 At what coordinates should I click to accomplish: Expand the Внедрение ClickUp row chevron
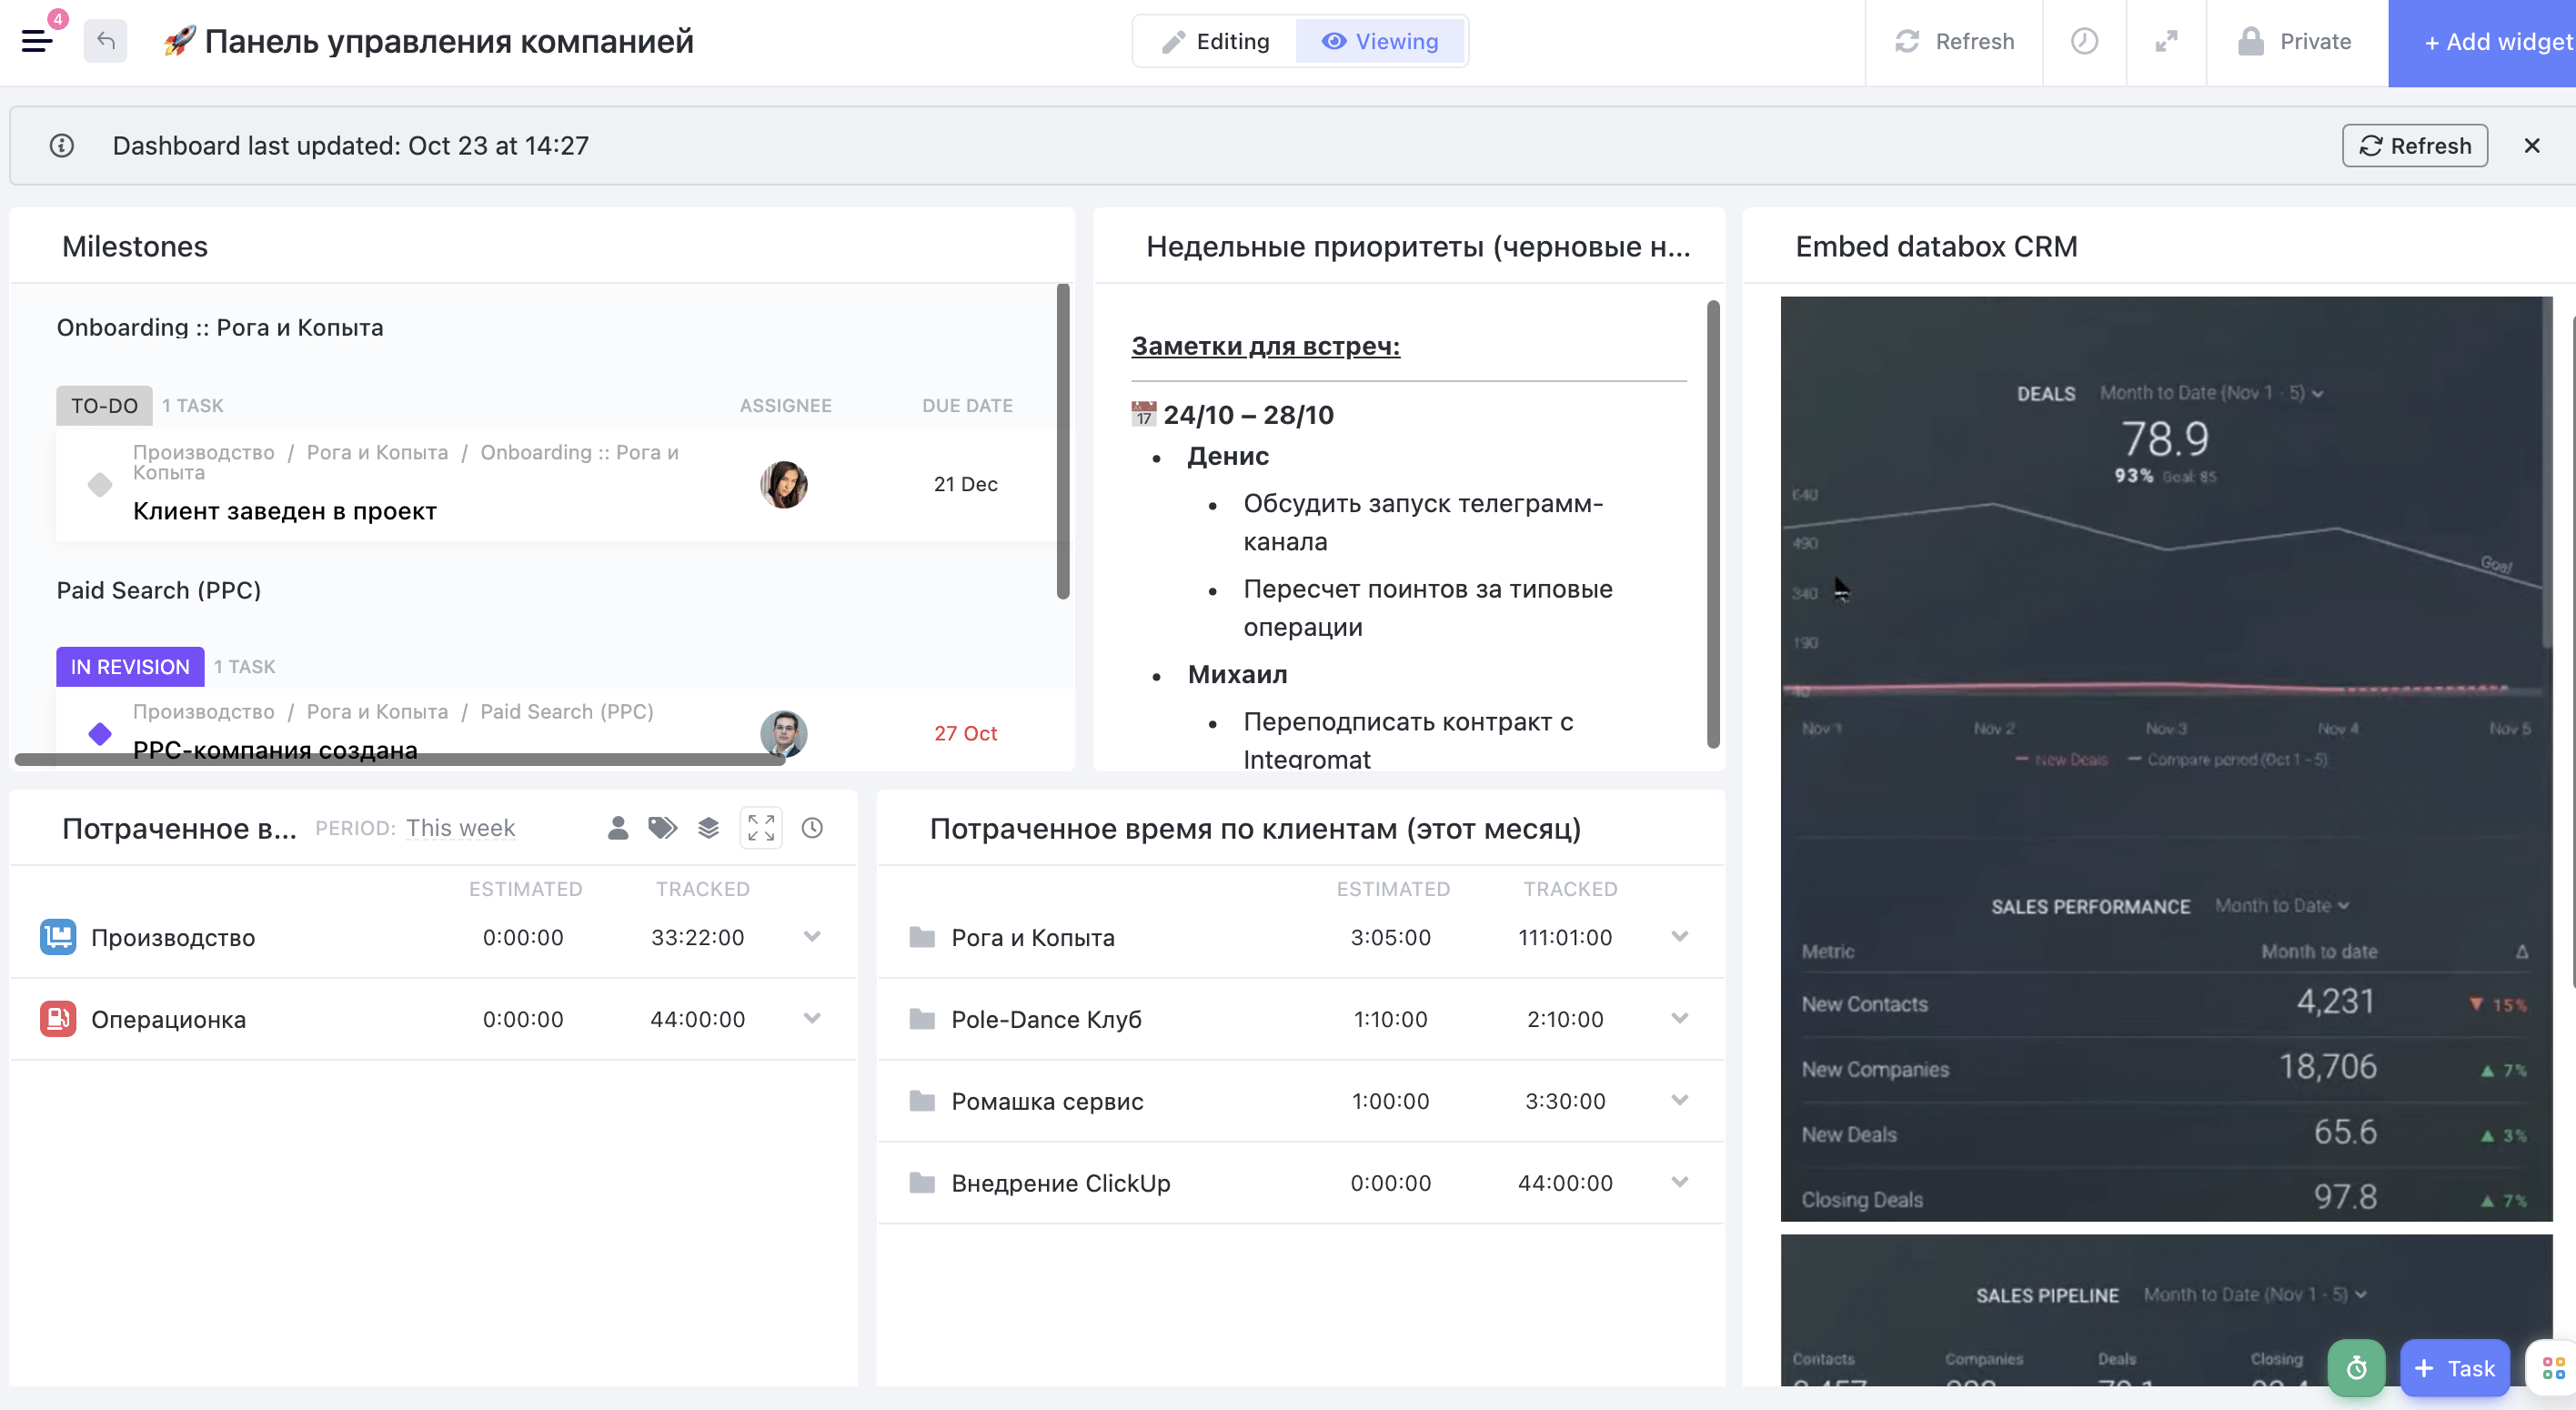(1680, 1183)
